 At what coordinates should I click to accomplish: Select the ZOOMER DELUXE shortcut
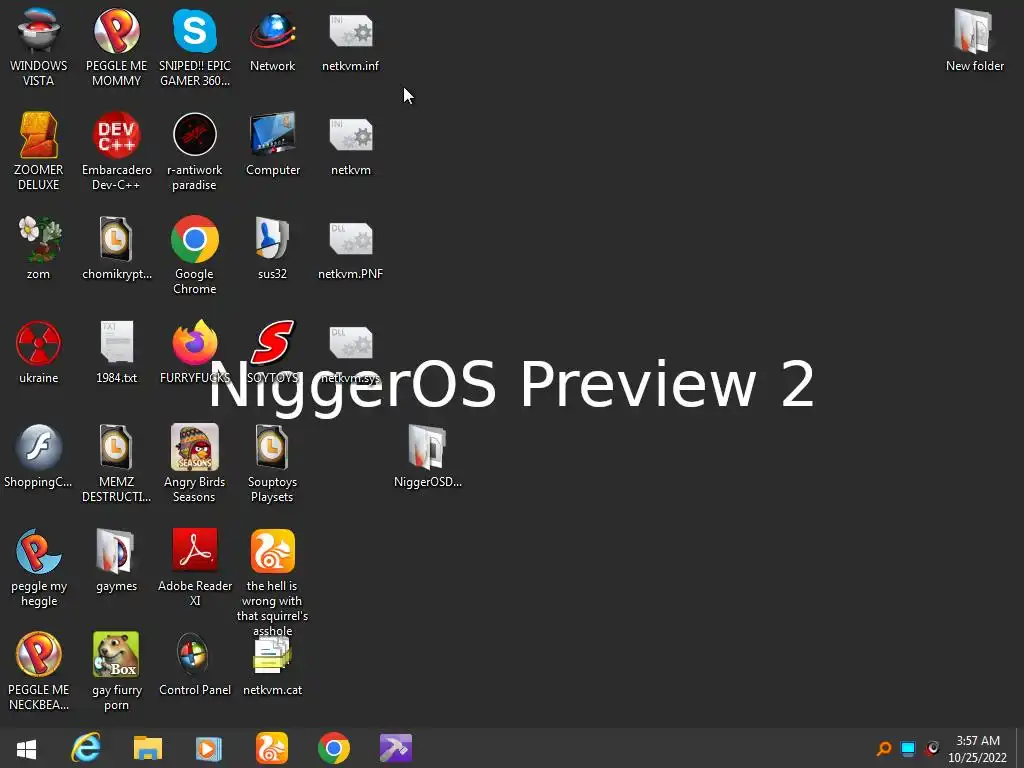point(39,151)
